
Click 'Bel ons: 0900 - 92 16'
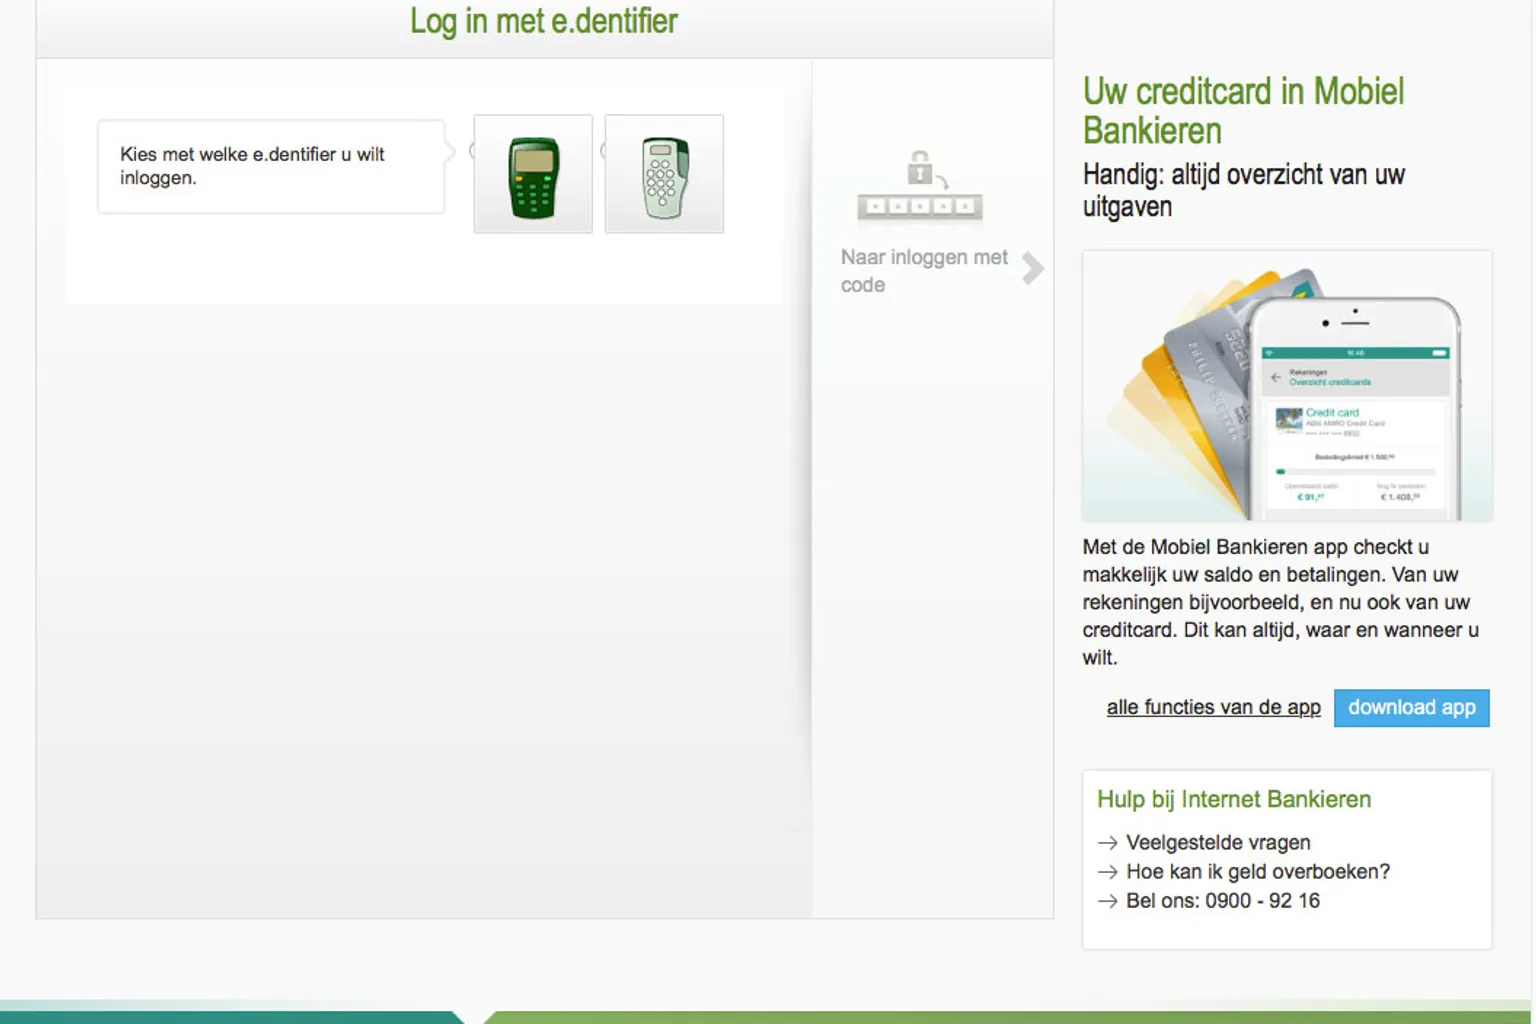point(1222,901)
